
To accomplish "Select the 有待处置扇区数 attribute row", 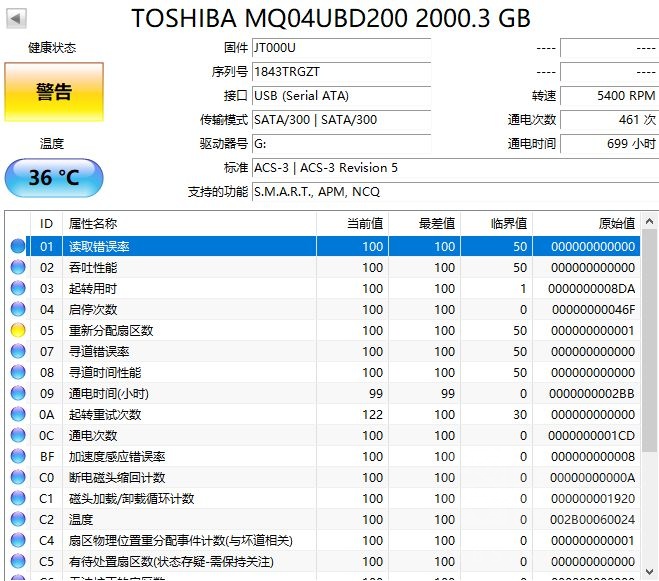I will click(323, 562).
